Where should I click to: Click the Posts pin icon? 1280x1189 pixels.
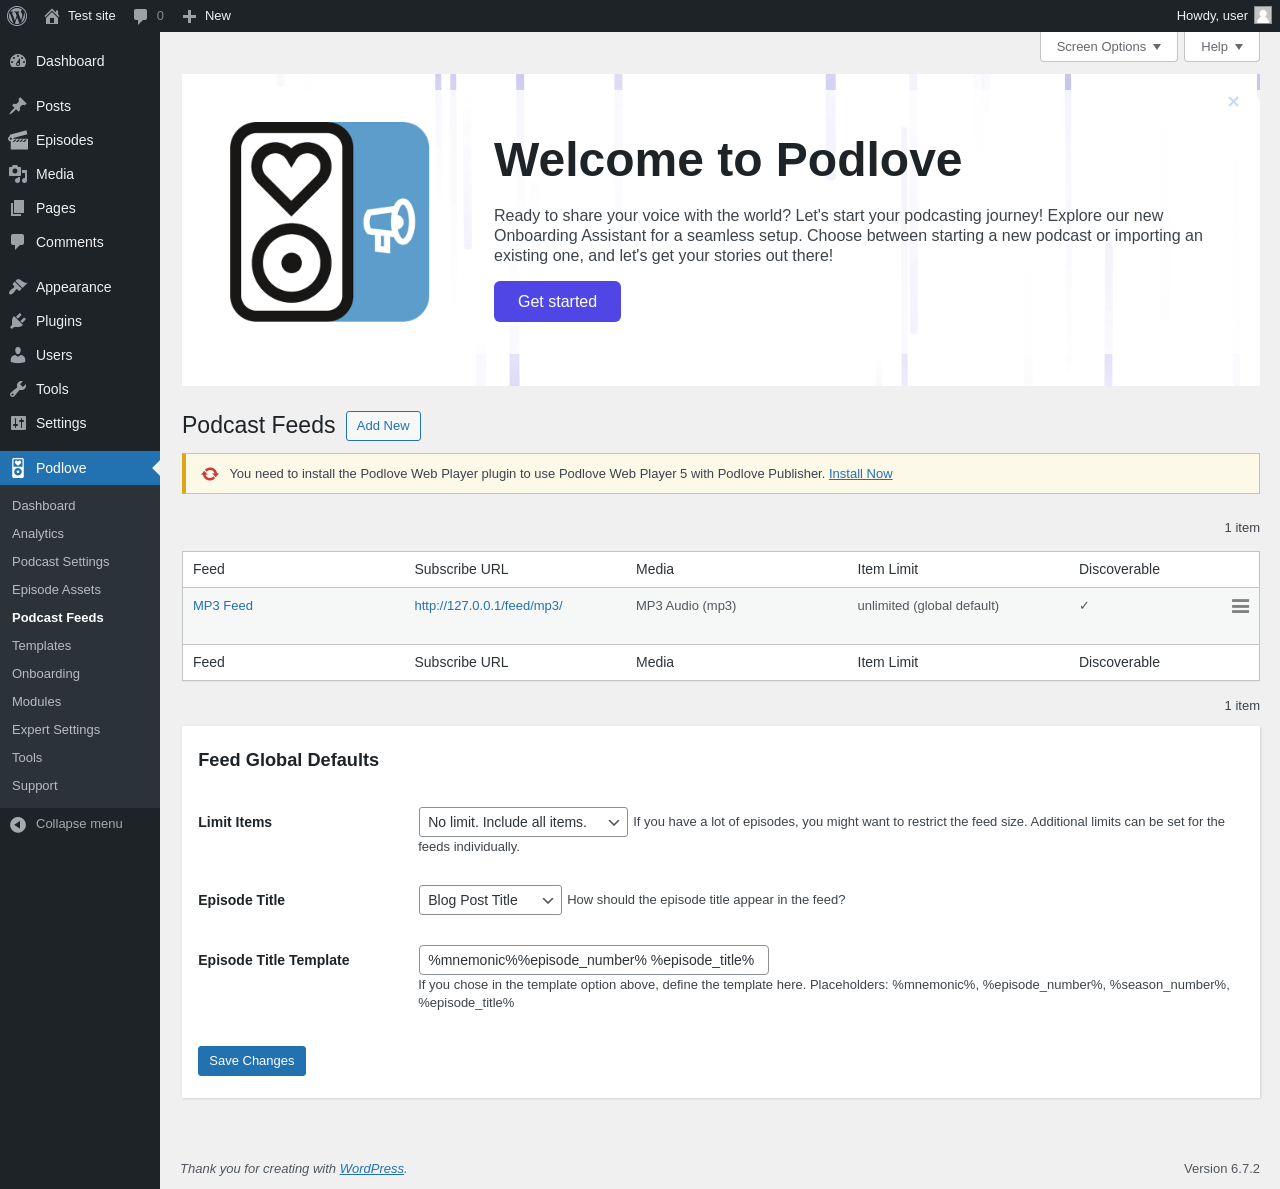pyautogui.click(x=18, y=106)
